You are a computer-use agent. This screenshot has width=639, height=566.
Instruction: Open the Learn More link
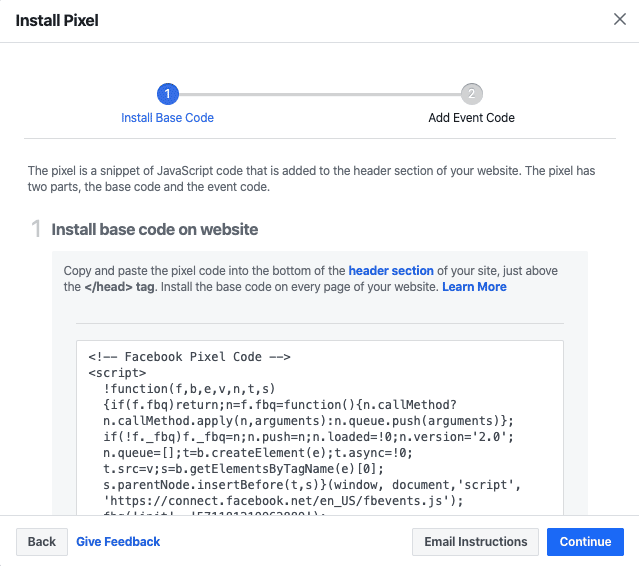coord(474,287)
